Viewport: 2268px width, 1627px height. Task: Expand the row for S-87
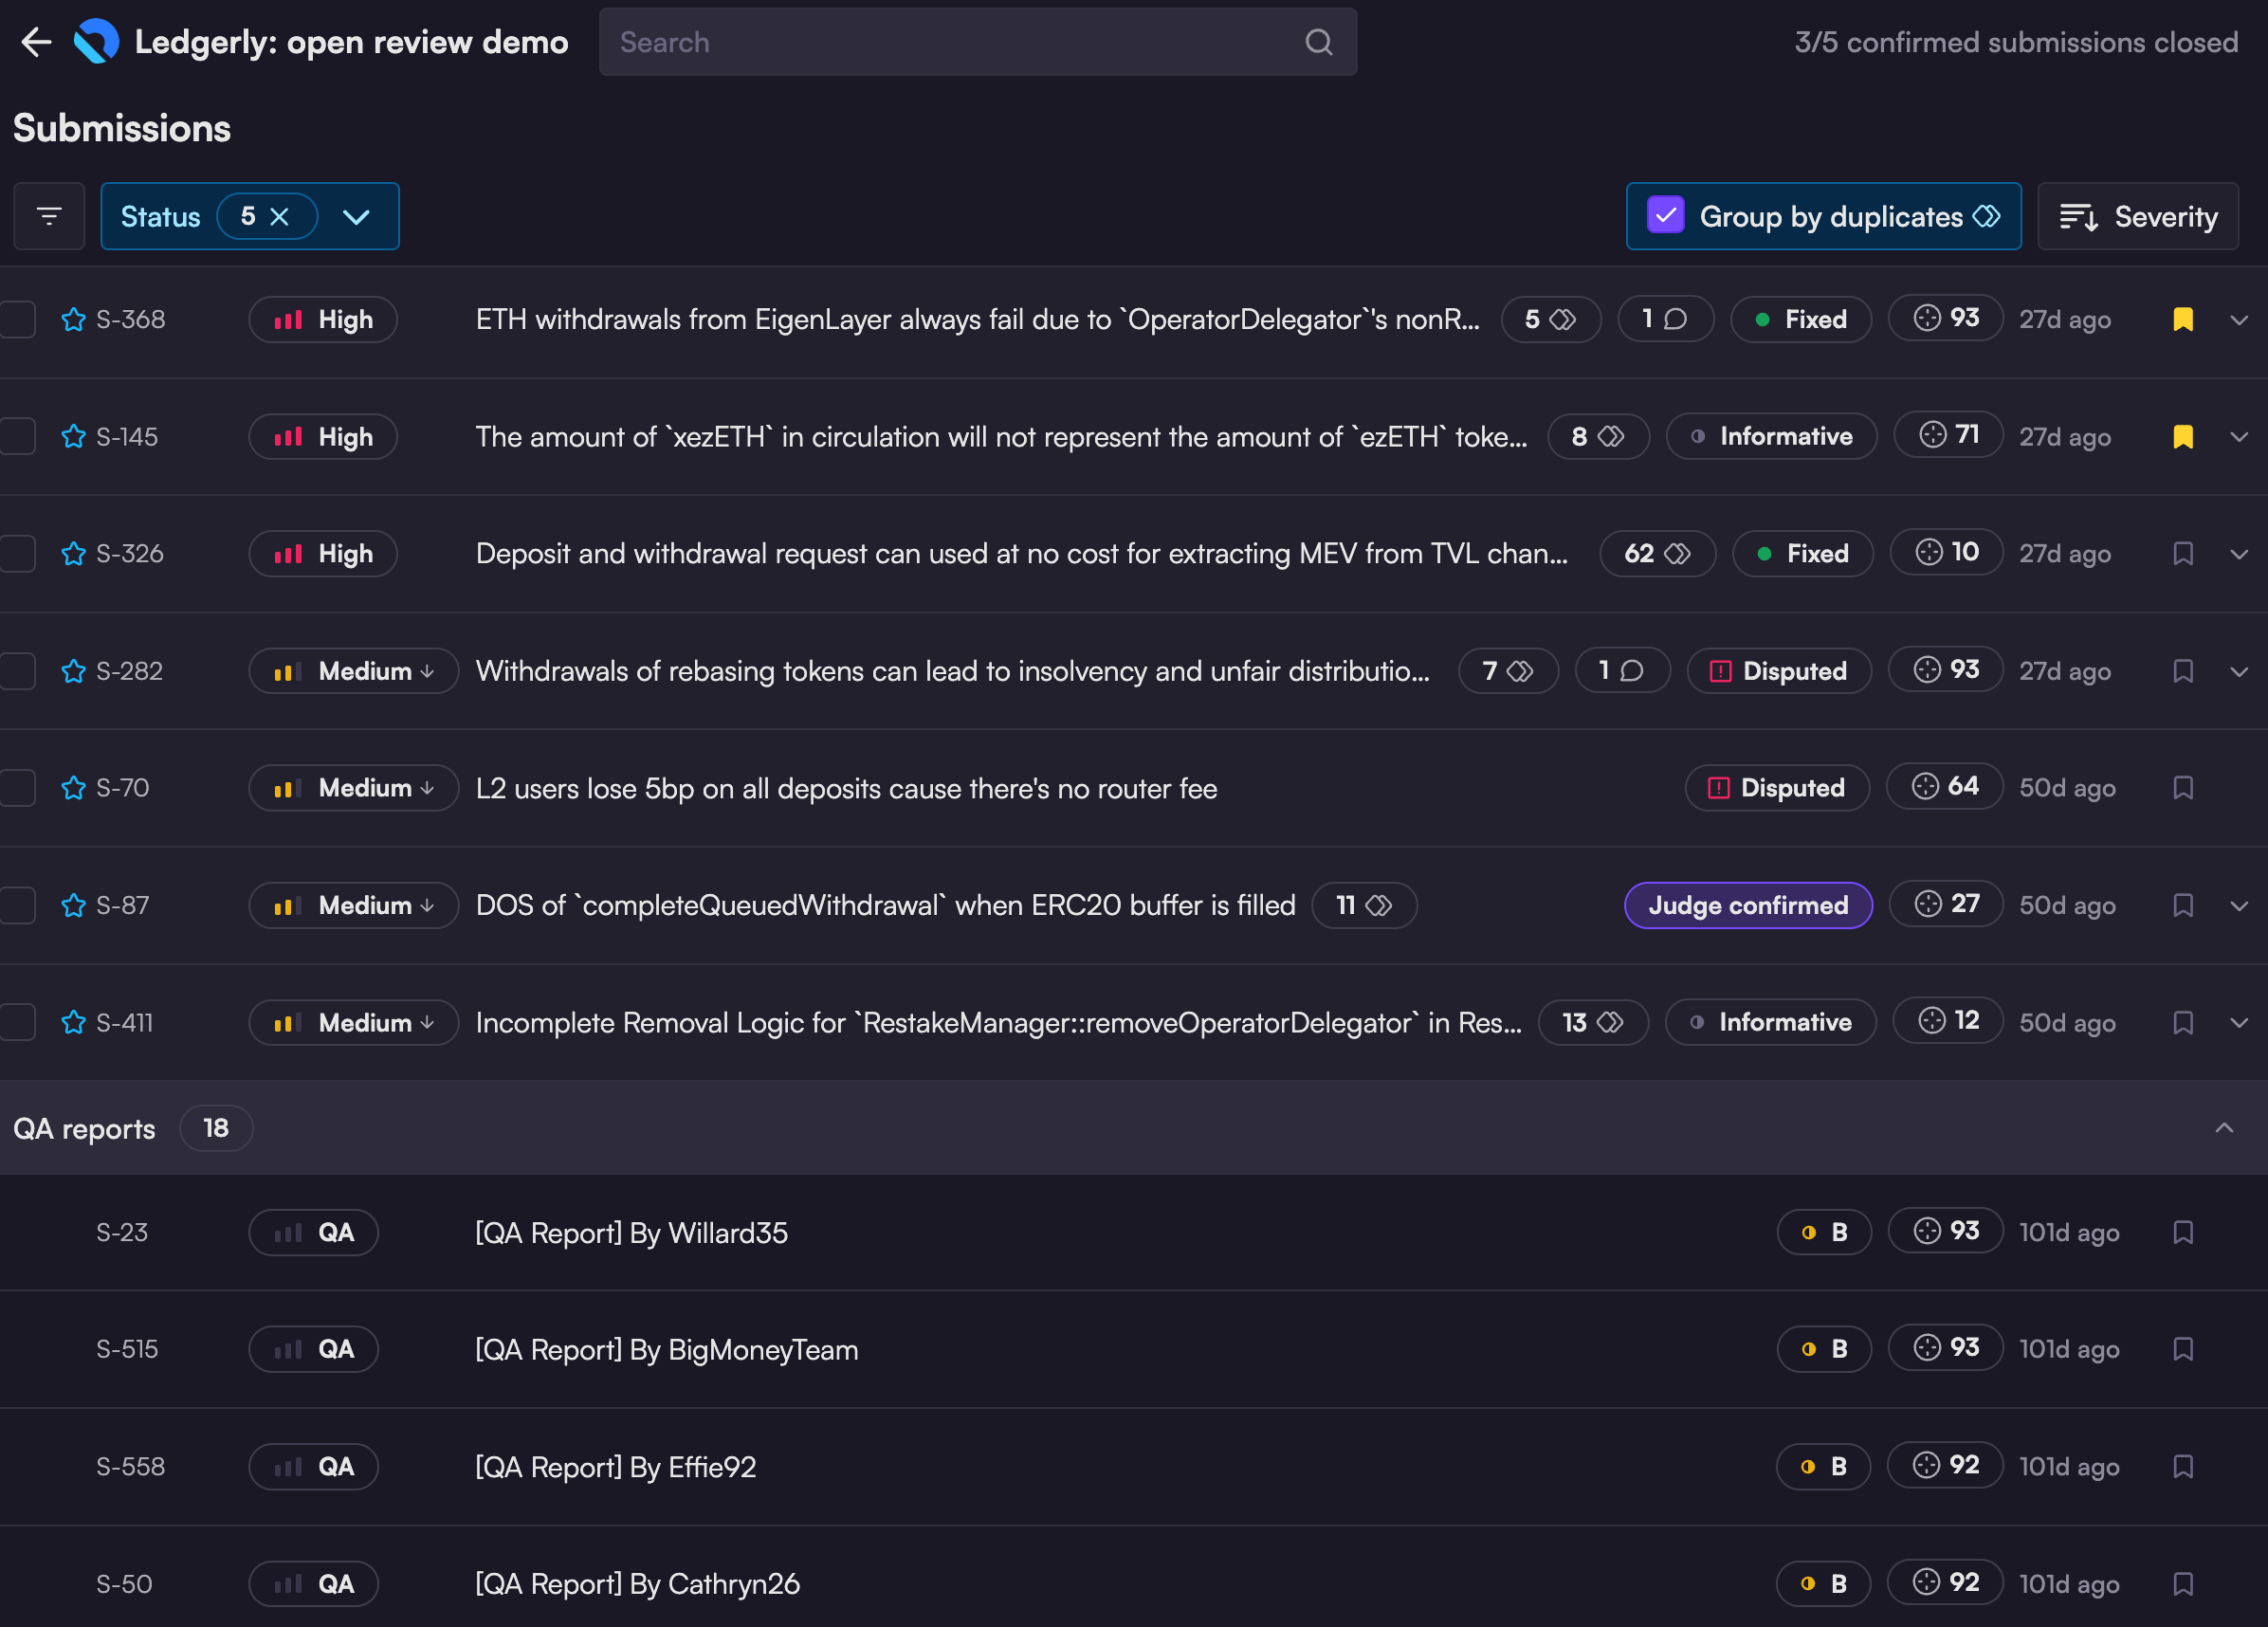point(2238,905)
